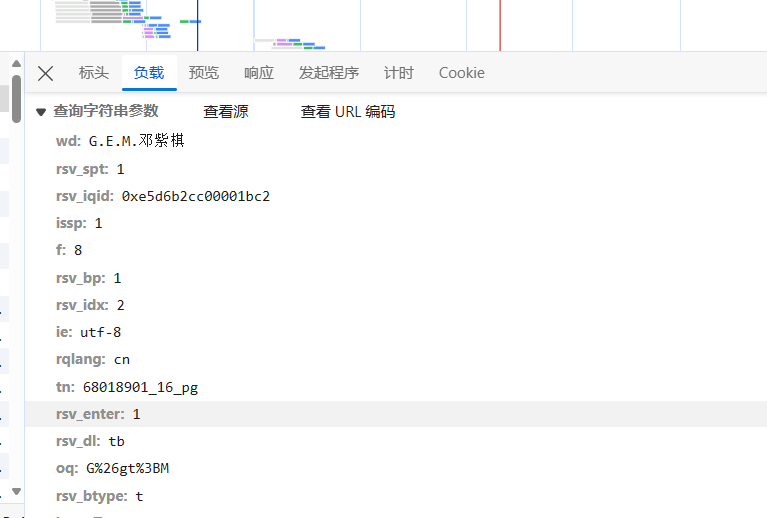The width and height of the screenshot is (767, 518).
Task: Select the rsv_idx parameter row
Action: pyautogui.click(x=396, y=305)
